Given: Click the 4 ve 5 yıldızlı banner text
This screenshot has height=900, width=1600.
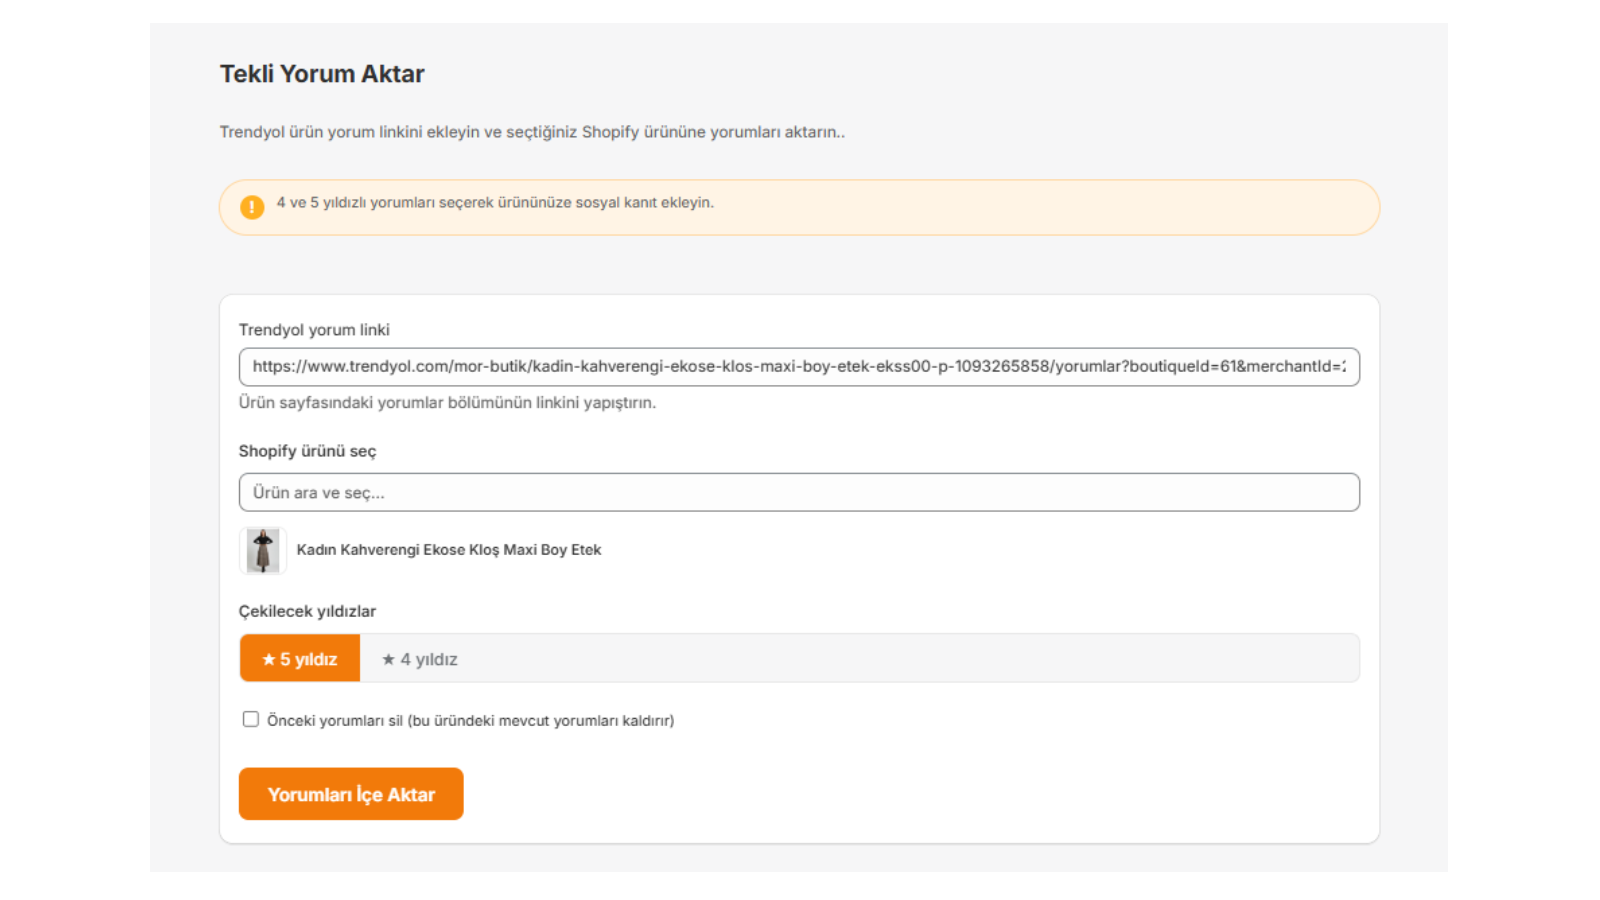Looking at the screenshot, I should [x=495, y=202].
